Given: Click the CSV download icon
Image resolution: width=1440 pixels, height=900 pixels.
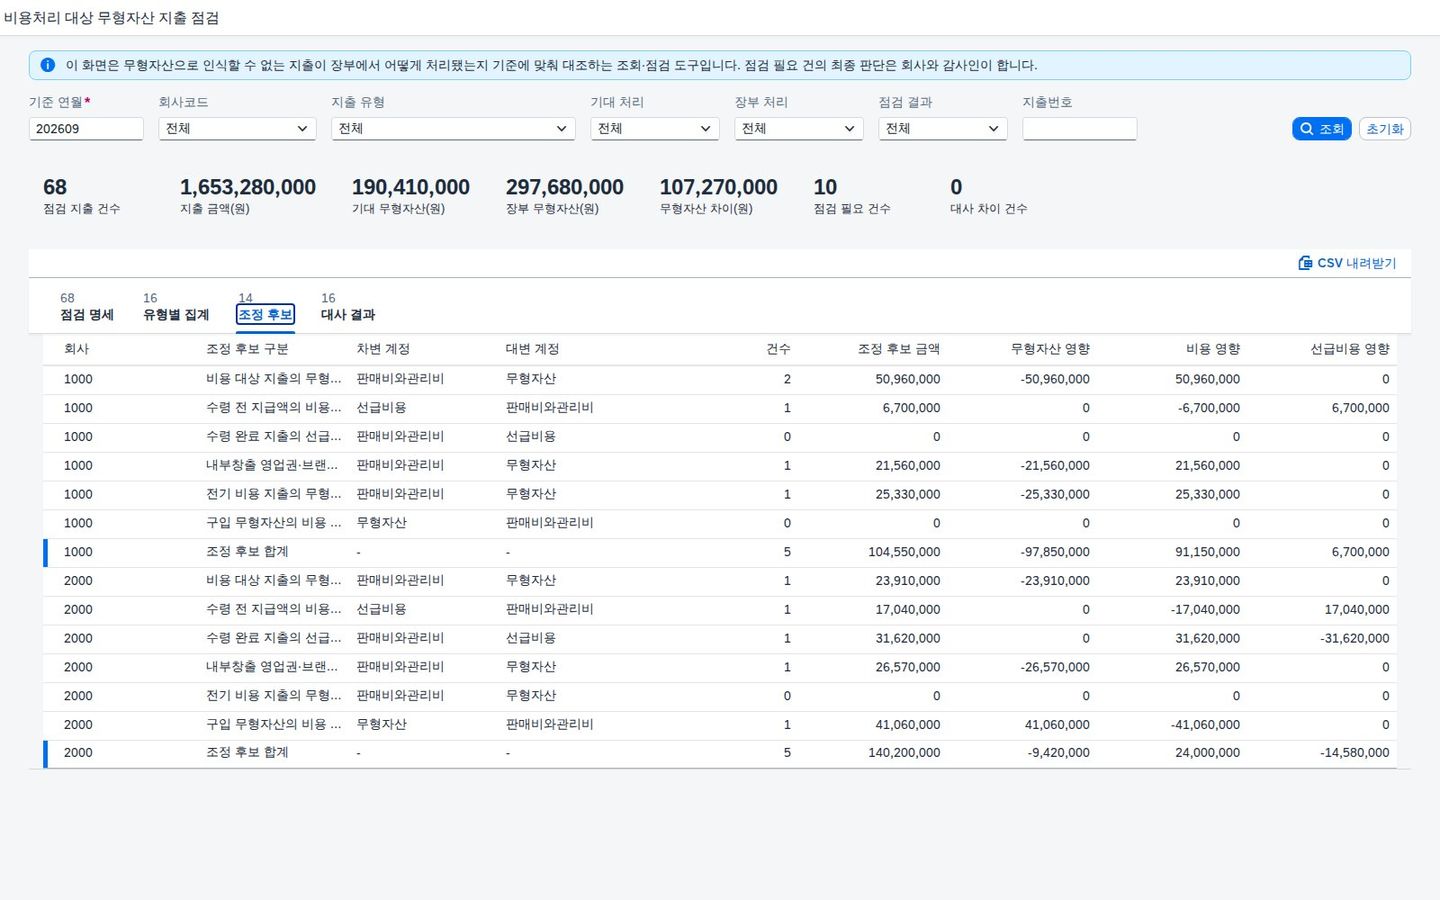Looking at the screenshot, I should click(1305, 263).
